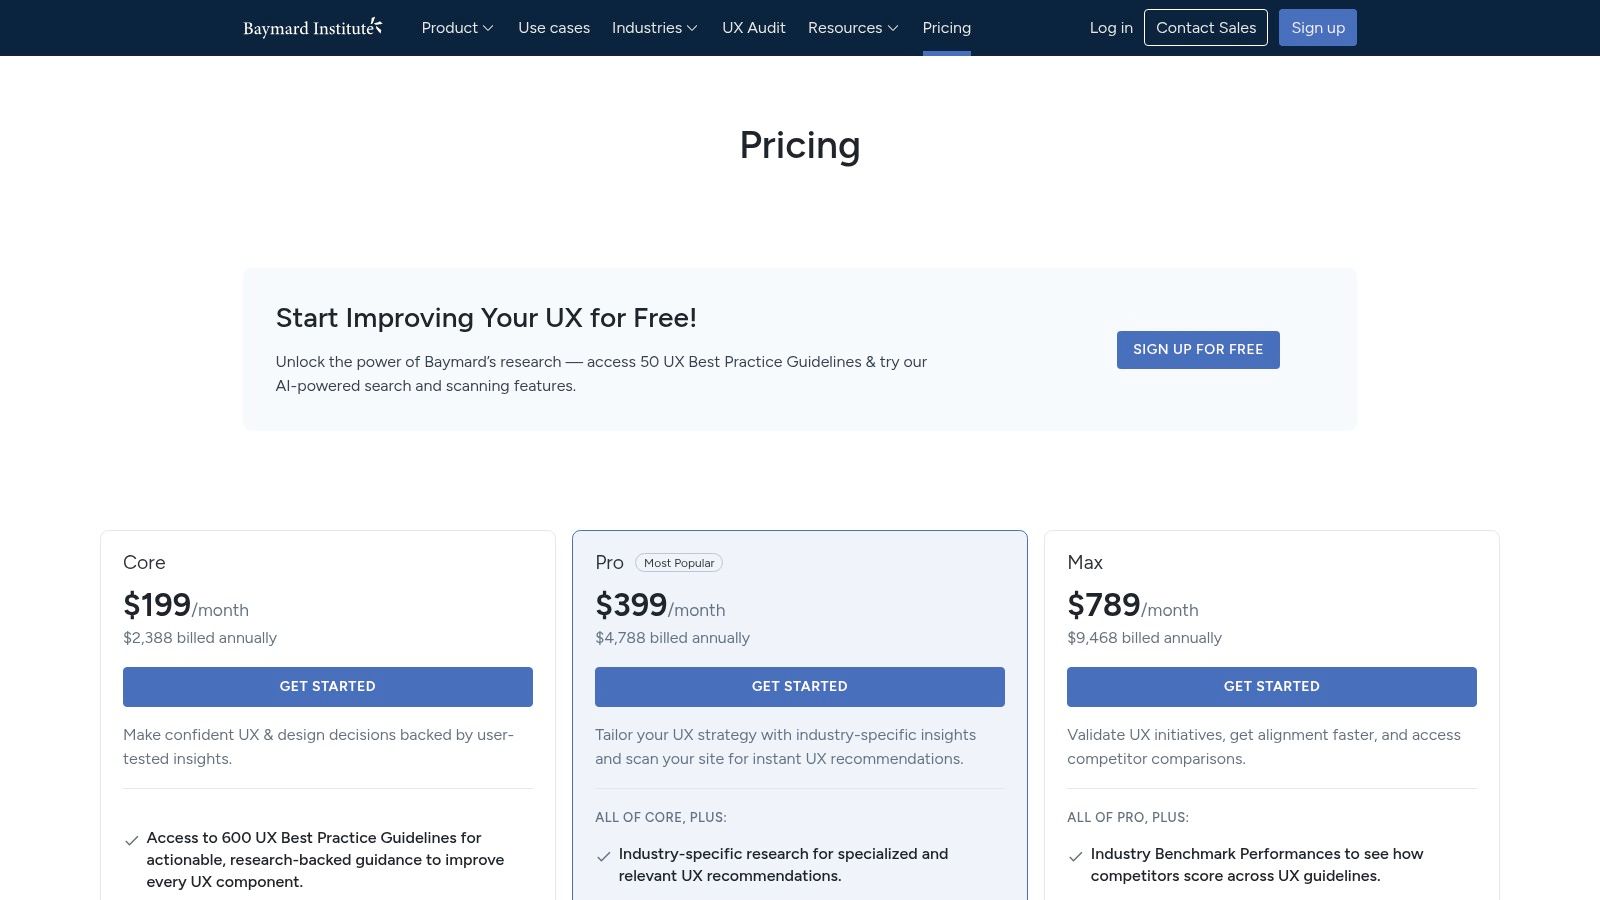This screenshot has width=1600, height=900.
Task: Navigate to Use cases
Action: pos(553,28)
